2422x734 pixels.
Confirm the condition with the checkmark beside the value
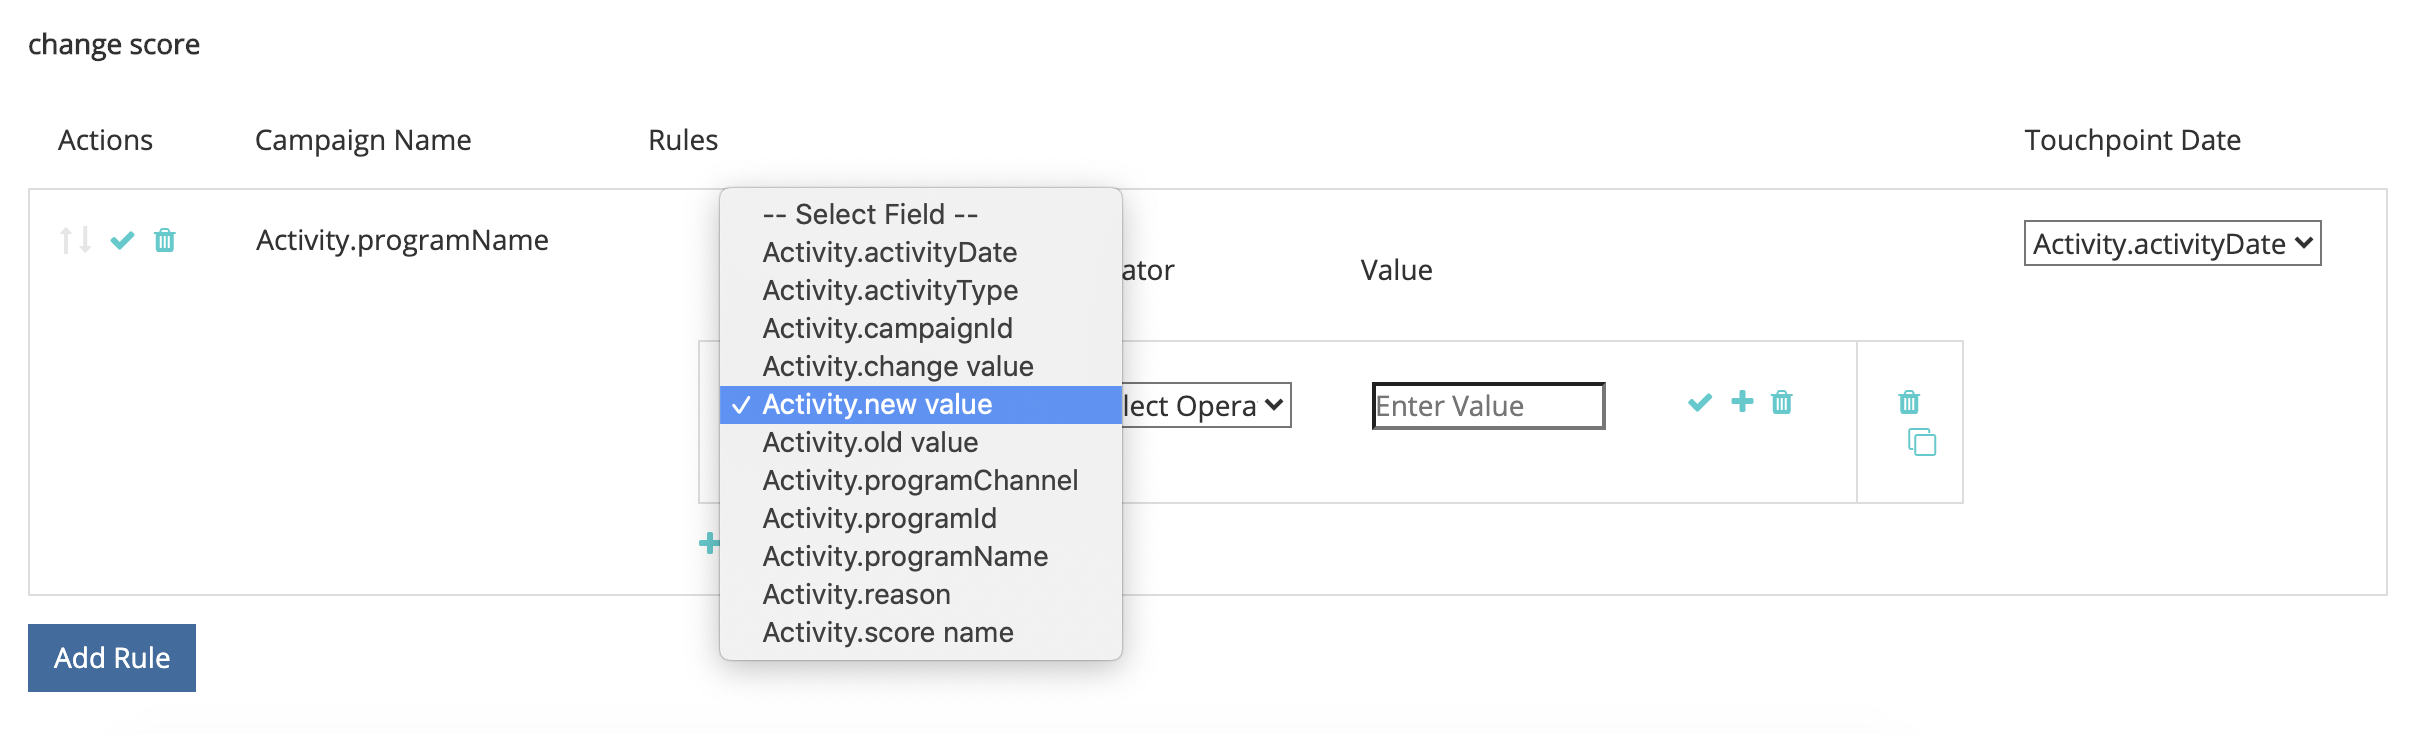[x=1700, y=402]
